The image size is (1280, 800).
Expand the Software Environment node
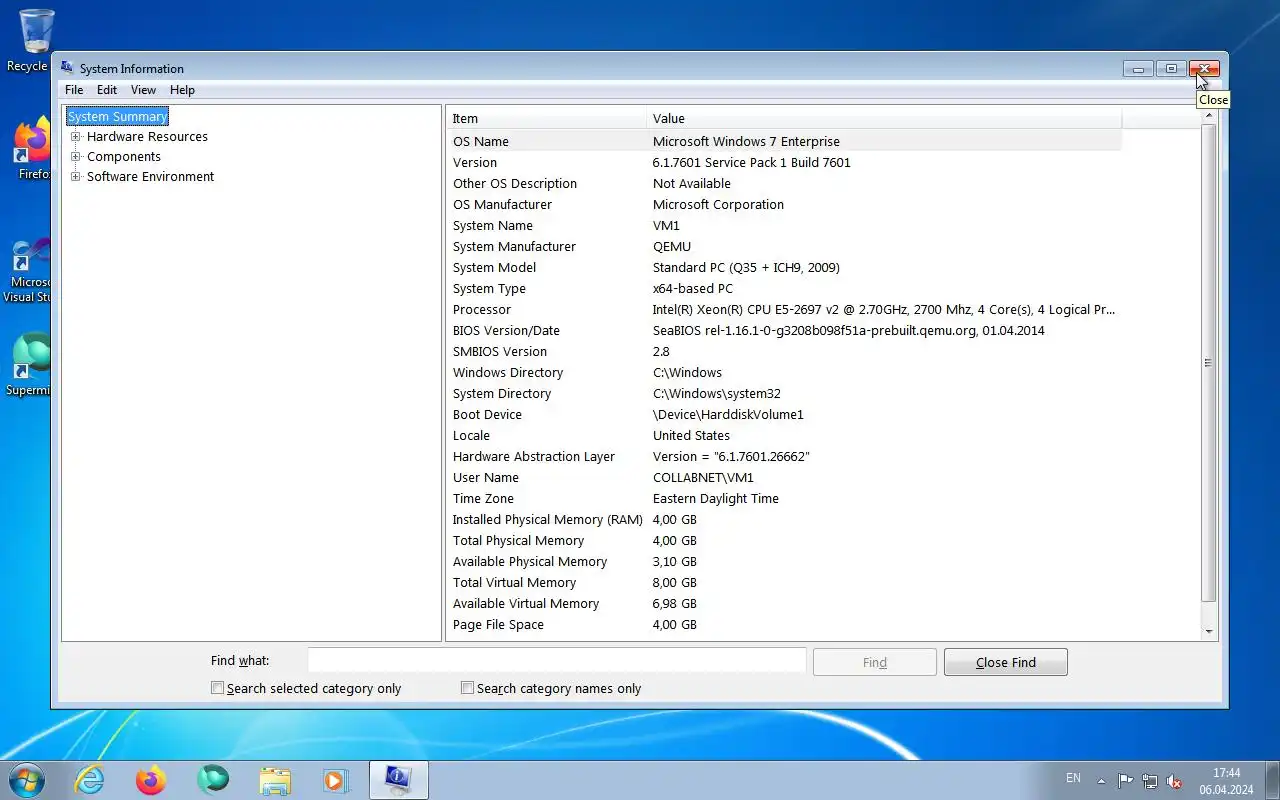pyautogui.click(x=75, y=177)
